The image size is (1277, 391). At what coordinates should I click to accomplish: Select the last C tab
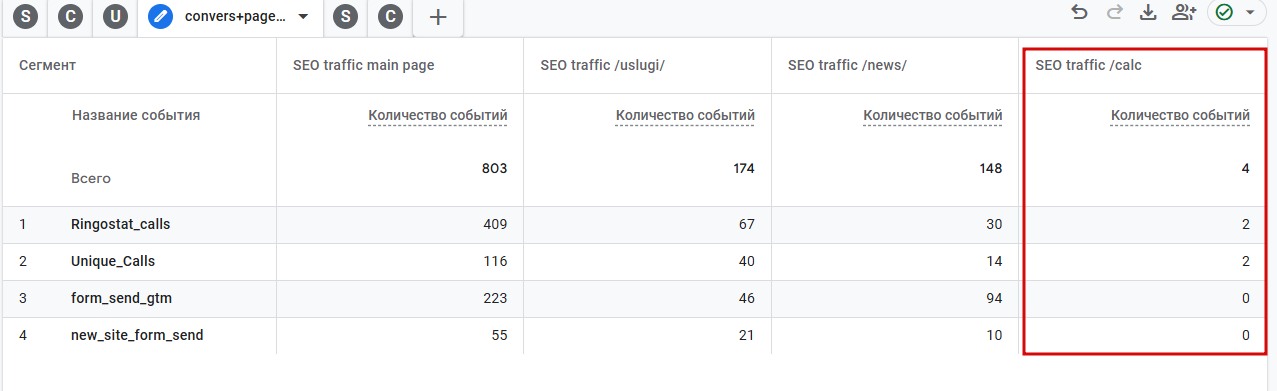coord(392,16)
